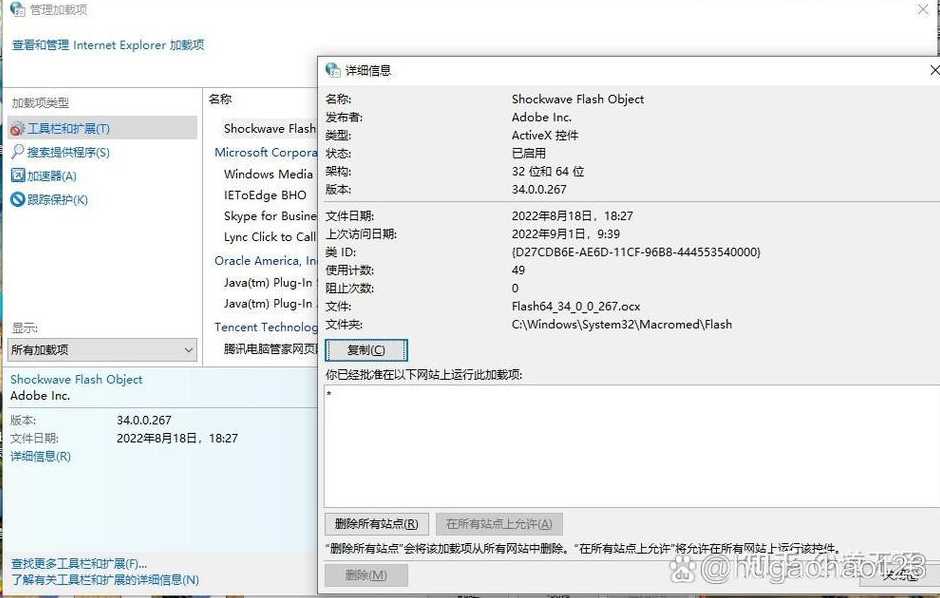
Task: Select Tracking Protection type 跟踪保护(K)
Action: (x=49, y=200)
